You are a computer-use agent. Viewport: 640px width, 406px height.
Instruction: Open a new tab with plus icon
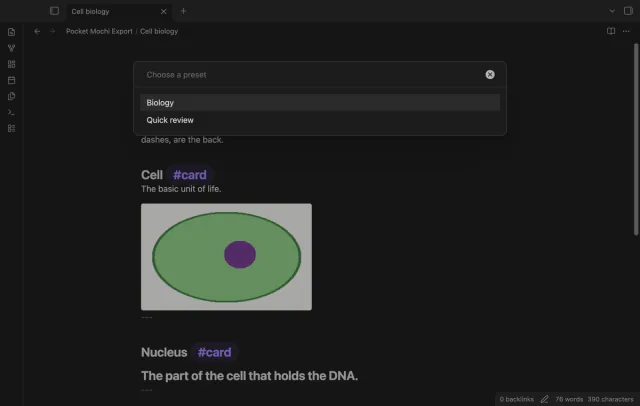pos(183,11)
